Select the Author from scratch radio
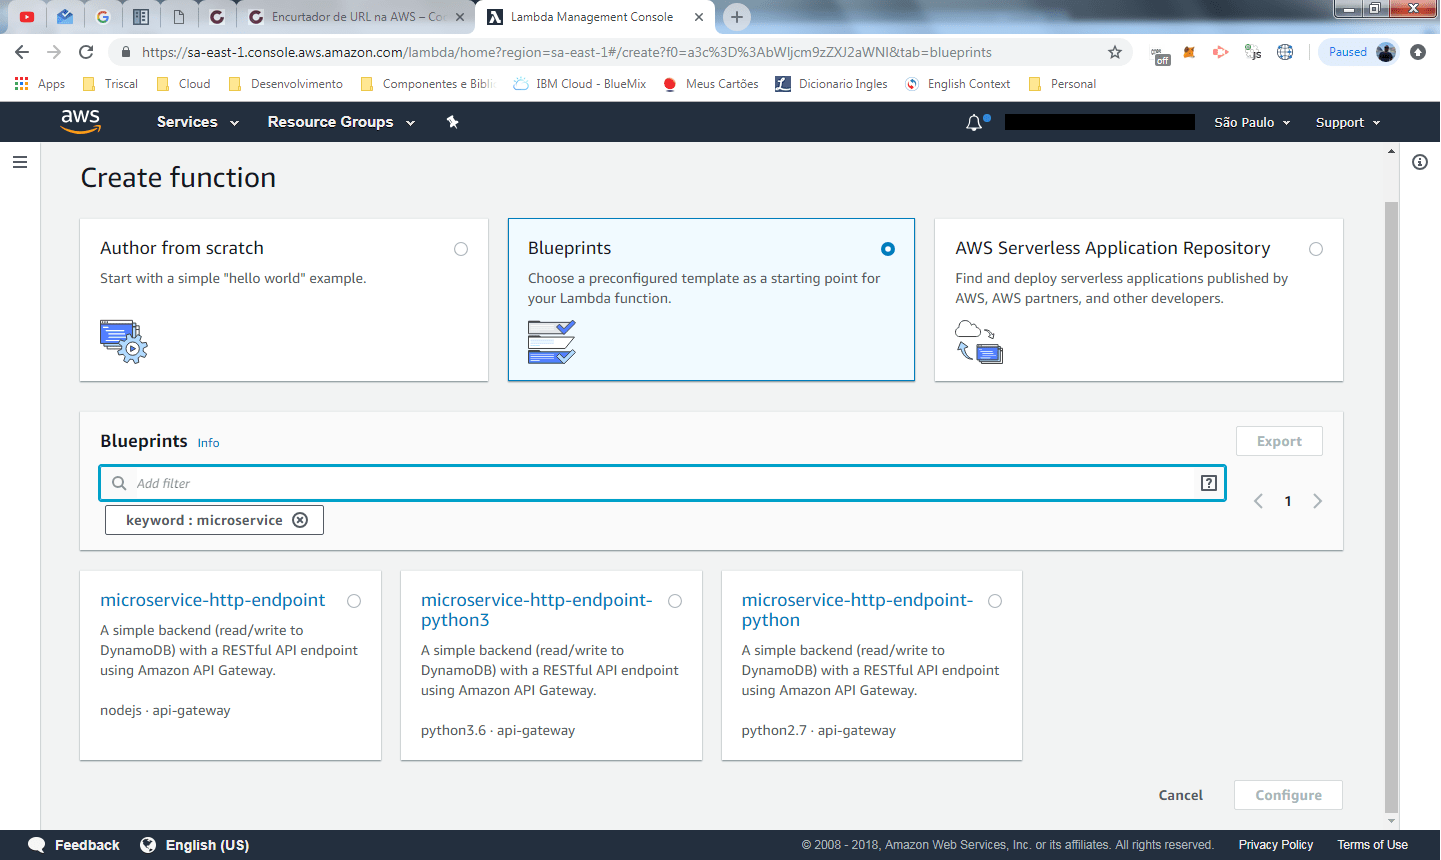1441x860 pixels. [x=461, y=249]
